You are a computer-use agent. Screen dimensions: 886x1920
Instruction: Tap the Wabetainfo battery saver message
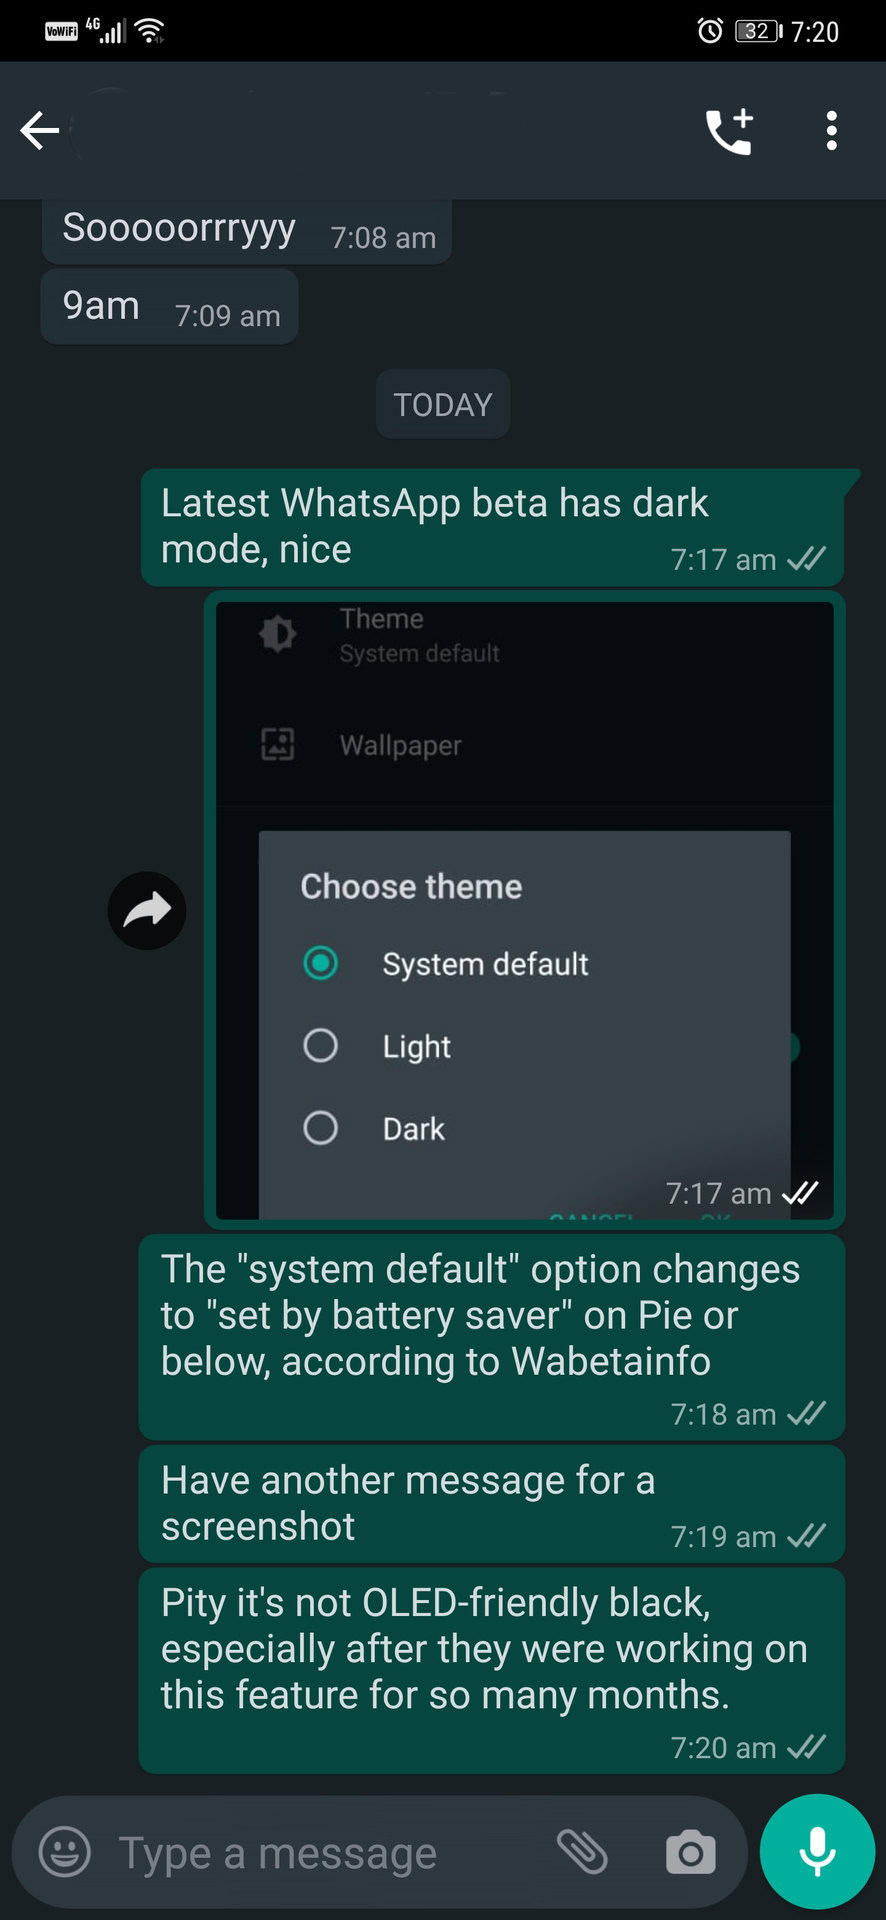492,1337
